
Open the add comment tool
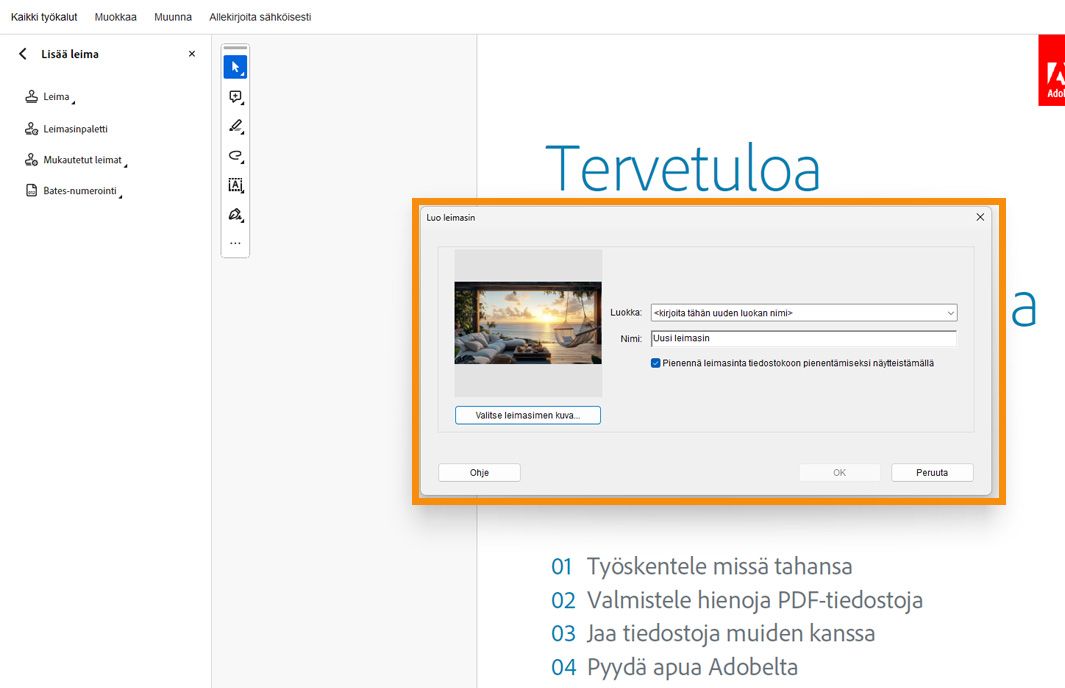(x=234, y=96)
